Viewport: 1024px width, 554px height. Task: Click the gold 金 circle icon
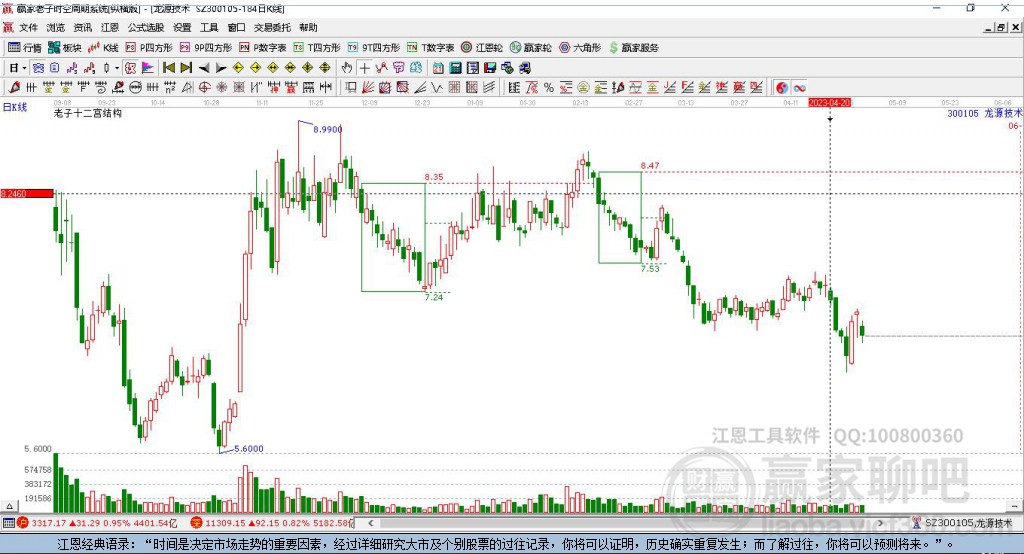[583, 87]
